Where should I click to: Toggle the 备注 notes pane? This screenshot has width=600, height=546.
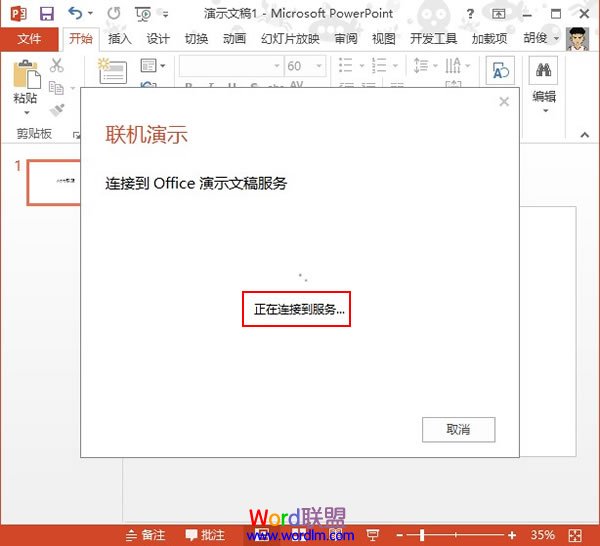point(145,535)
